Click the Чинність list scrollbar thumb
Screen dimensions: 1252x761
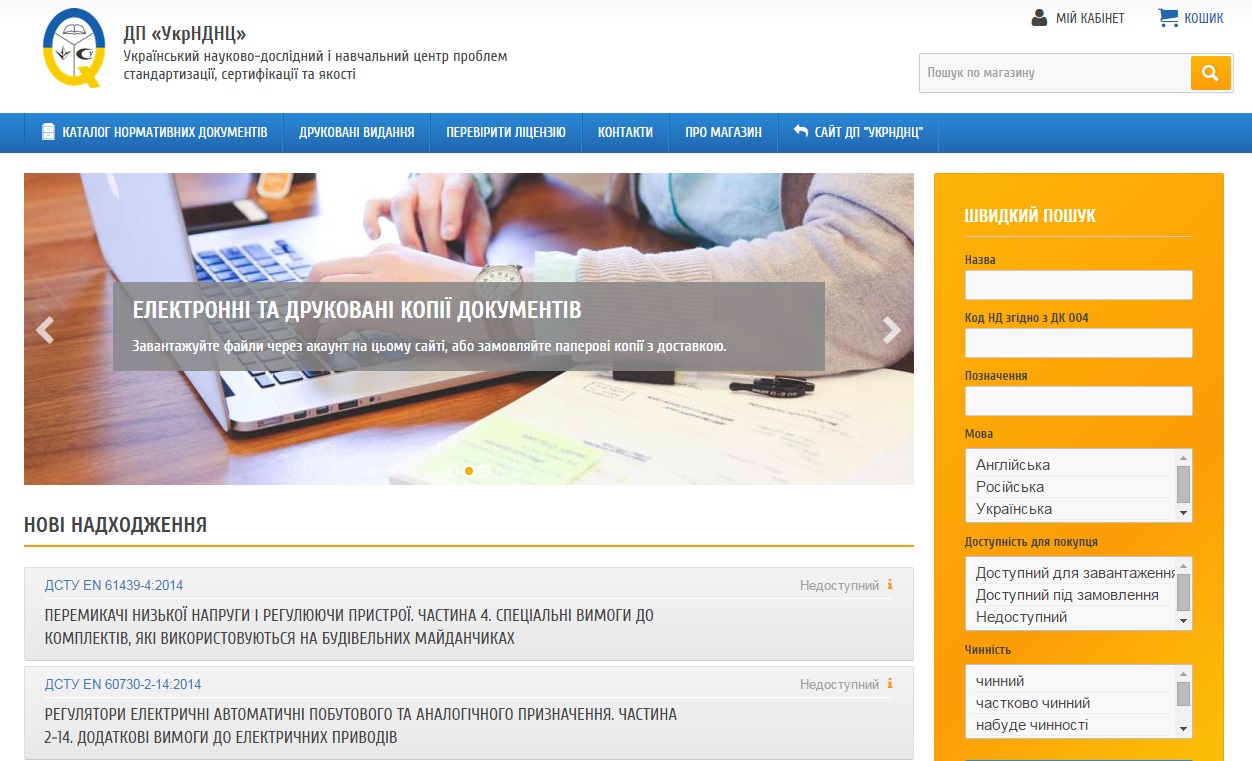click(x=1184, y=694)
